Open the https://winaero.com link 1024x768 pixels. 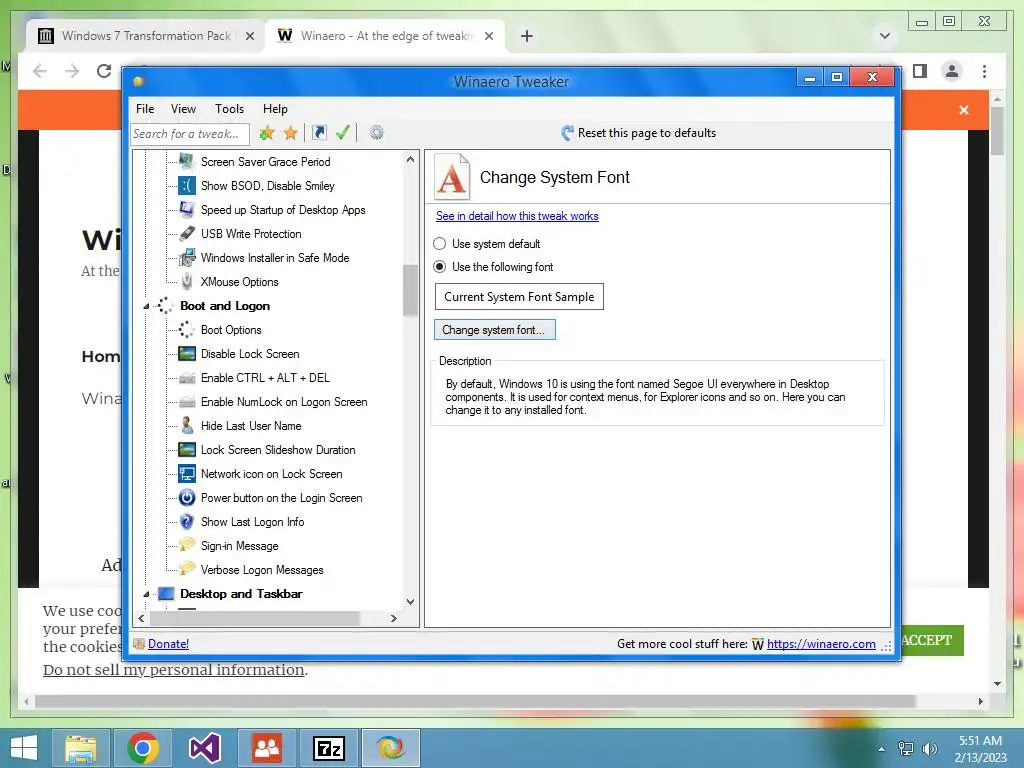[821, 644]
